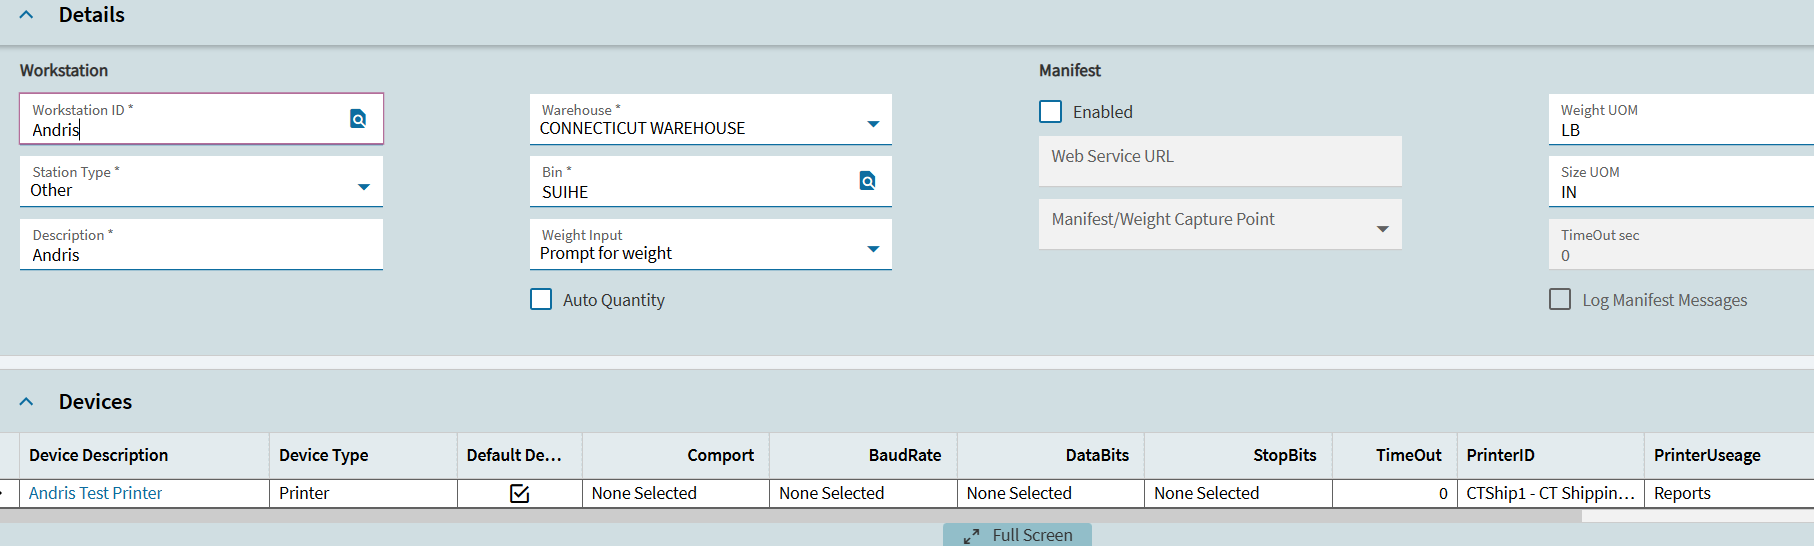Toggle the Auto Quantity checkbox
The width and height of the screenshot is (1814, 546).
point(541,300)
